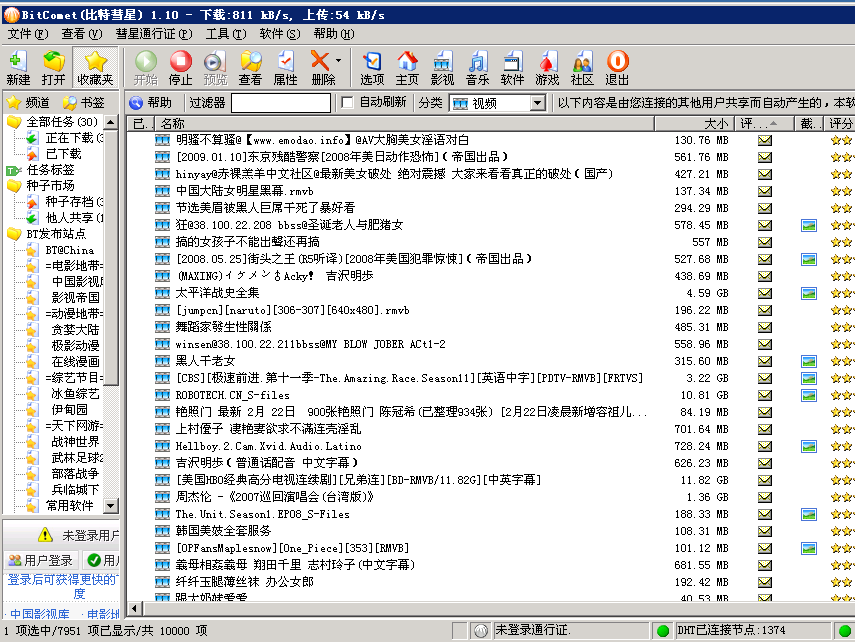Switch to the 书签 sidebar tab
The height and width of the screenshot is (642, 855).
click(x=83, y=103)
